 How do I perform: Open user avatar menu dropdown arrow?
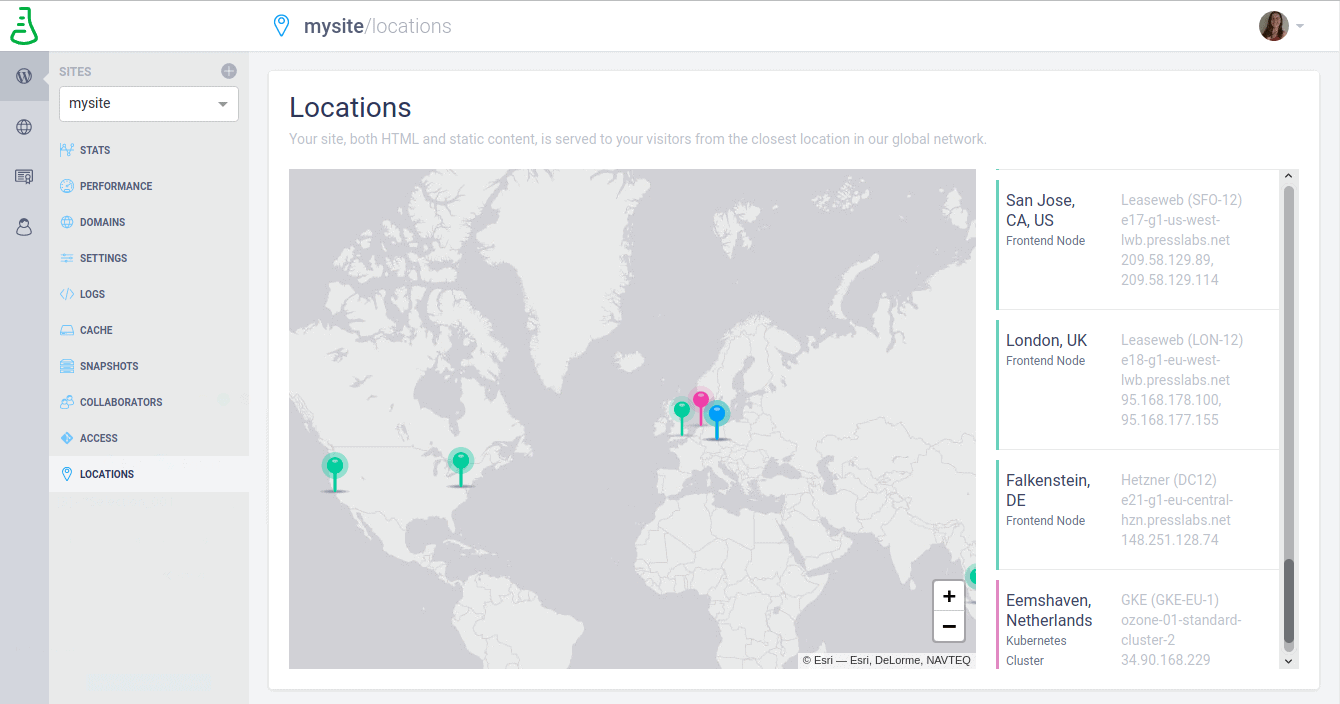click(x=1300, y=26)
